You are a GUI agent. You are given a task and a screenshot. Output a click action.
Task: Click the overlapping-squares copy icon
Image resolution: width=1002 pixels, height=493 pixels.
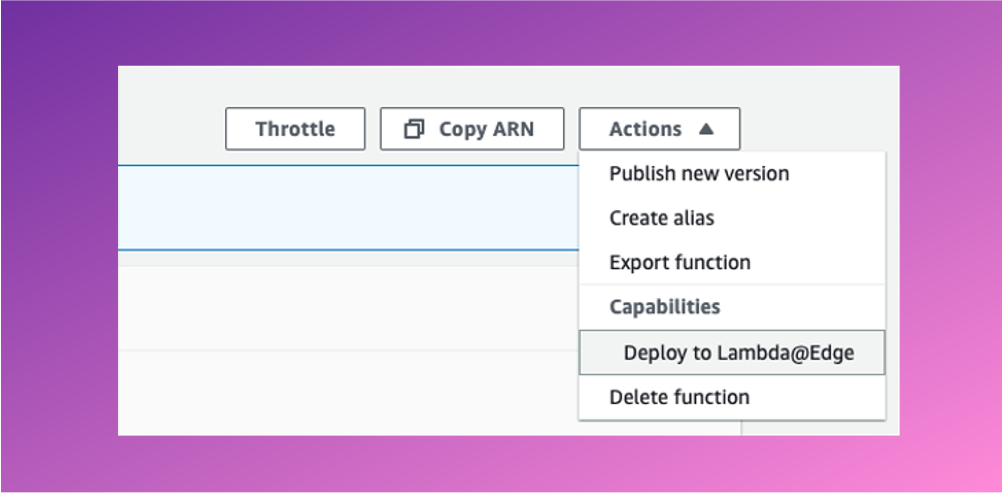[x=414, y=129]
